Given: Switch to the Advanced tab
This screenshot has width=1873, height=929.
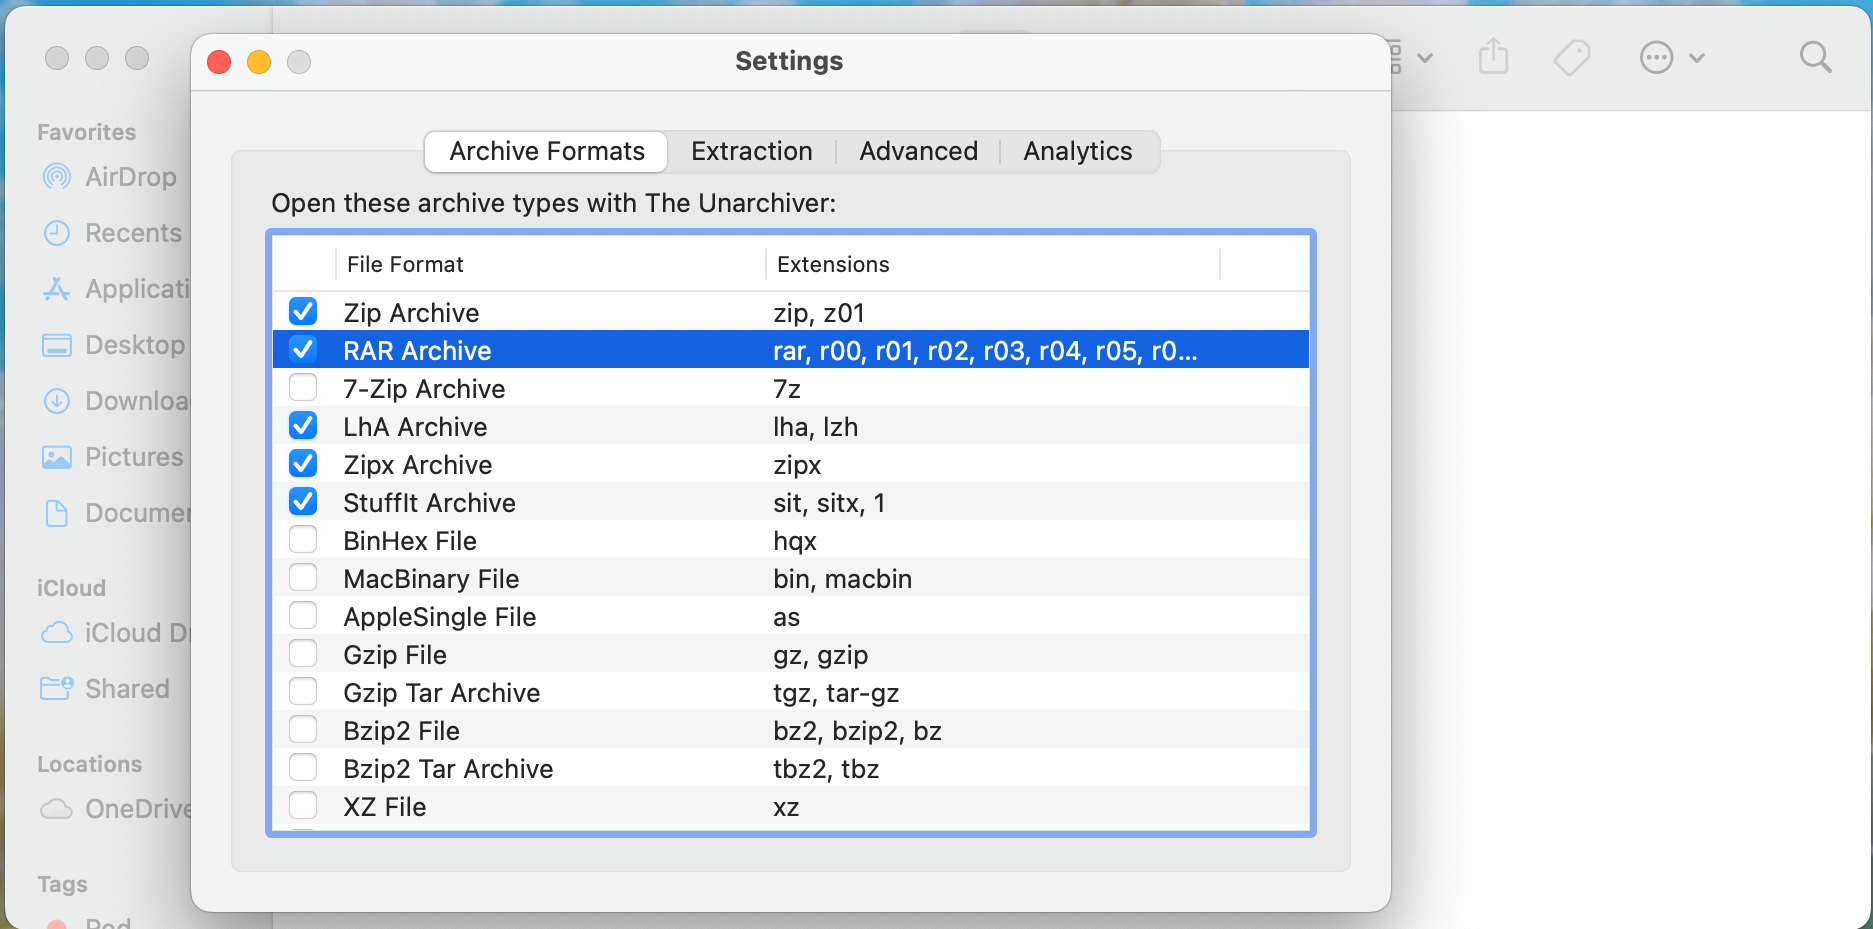Looking at the screenshot, I should pyautogui.click(x=918, y=151).
